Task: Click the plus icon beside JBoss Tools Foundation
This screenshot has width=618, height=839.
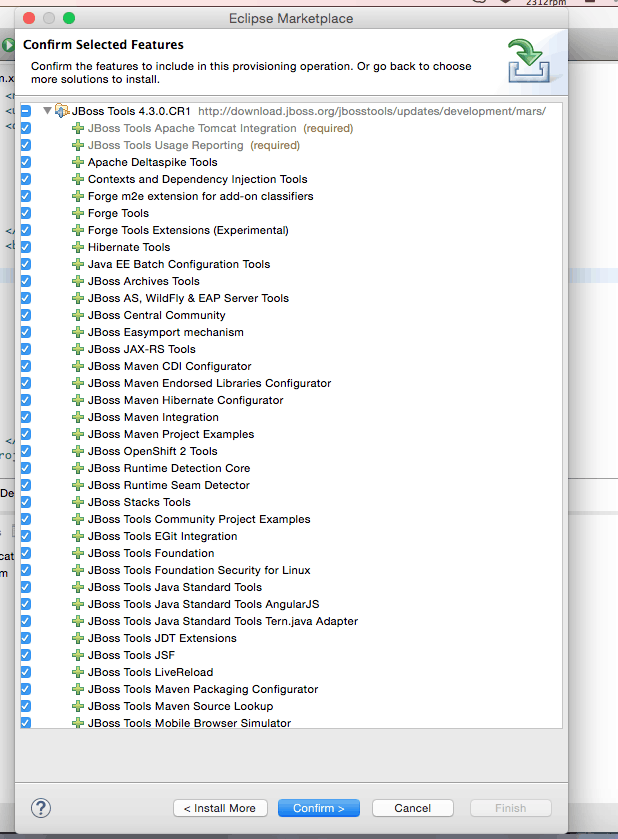Action: [78, 553]
